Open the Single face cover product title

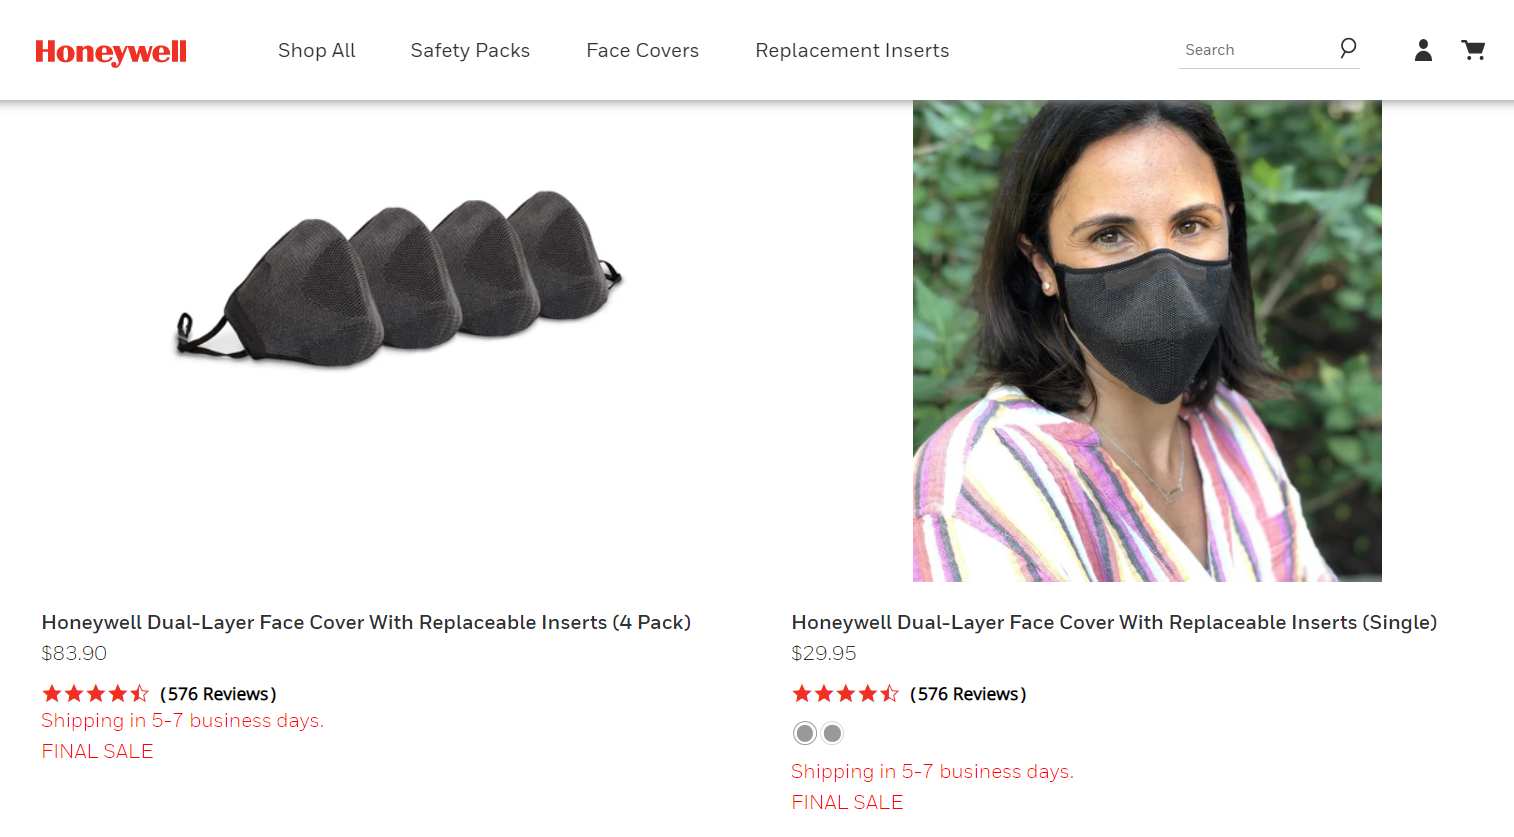coord(1114,622)
